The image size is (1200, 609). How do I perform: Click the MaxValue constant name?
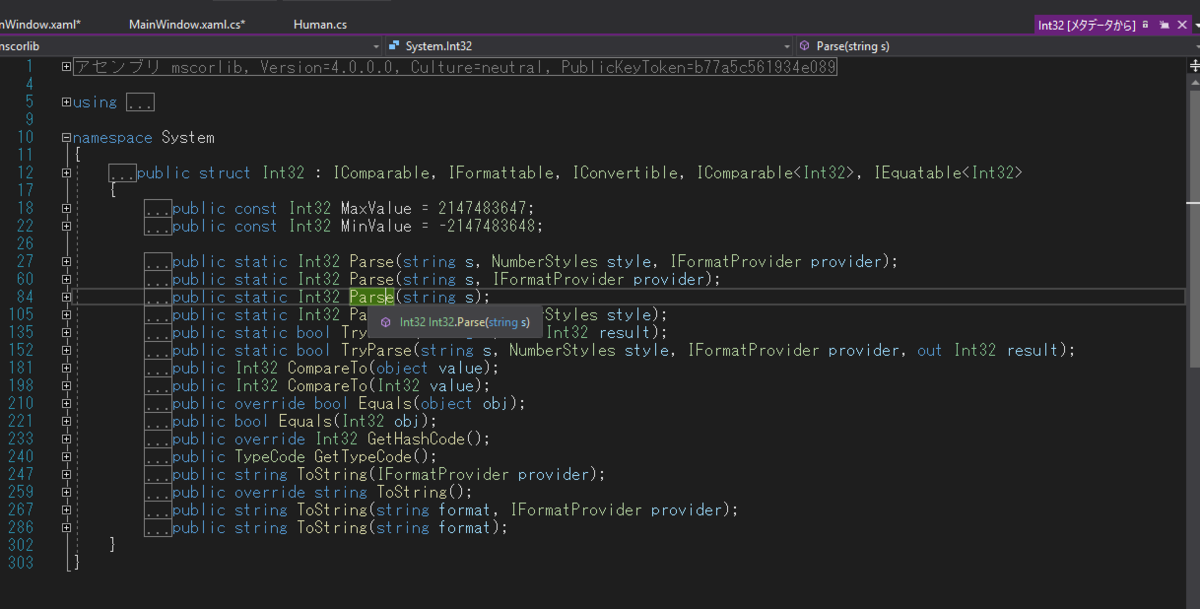click(x=376, y=208)
